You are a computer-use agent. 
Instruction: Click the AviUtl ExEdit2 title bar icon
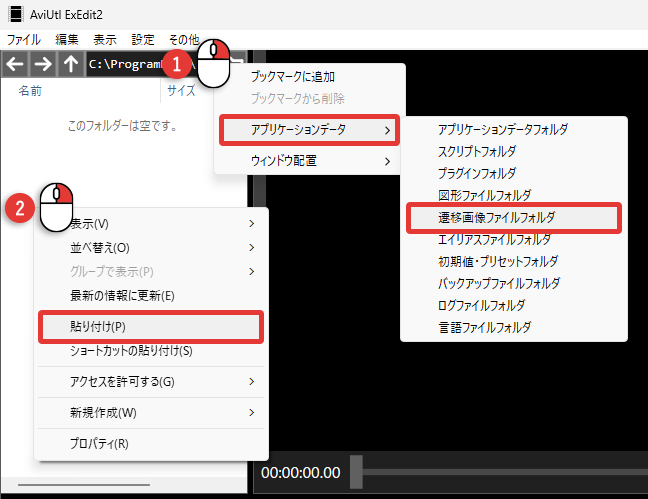pos(15,15)
